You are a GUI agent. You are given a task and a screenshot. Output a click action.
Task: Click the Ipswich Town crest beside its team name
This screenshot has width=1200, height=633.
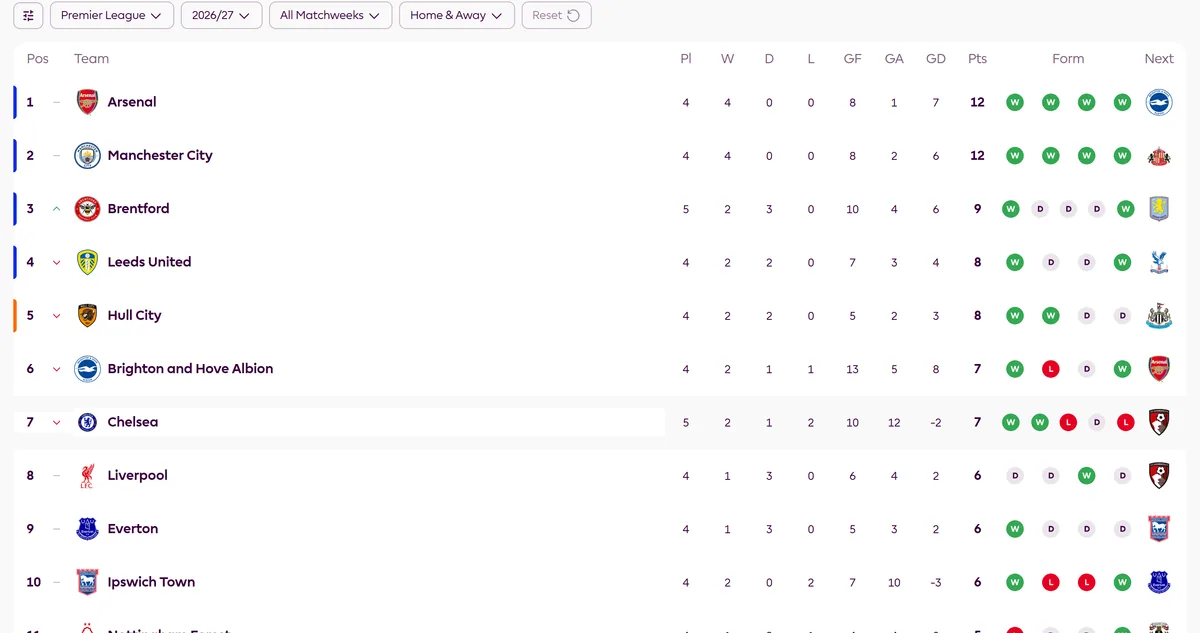click(88, 582)
